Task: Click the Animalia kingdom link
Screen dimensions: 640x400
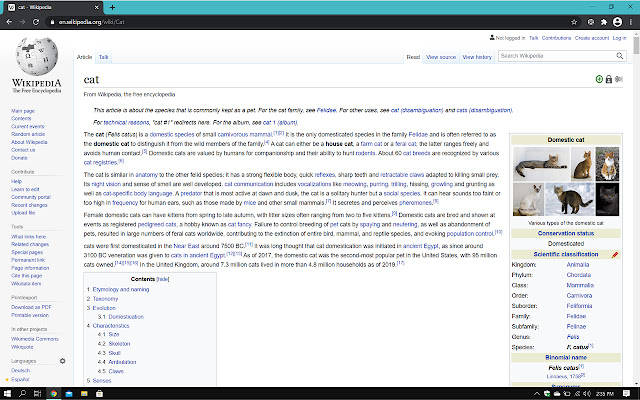Action: (578, 265)
